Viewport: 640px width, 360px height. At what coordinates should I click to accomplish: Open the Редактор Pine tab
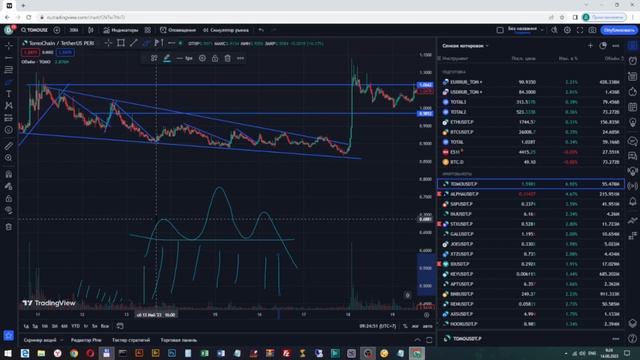(86, 340)
